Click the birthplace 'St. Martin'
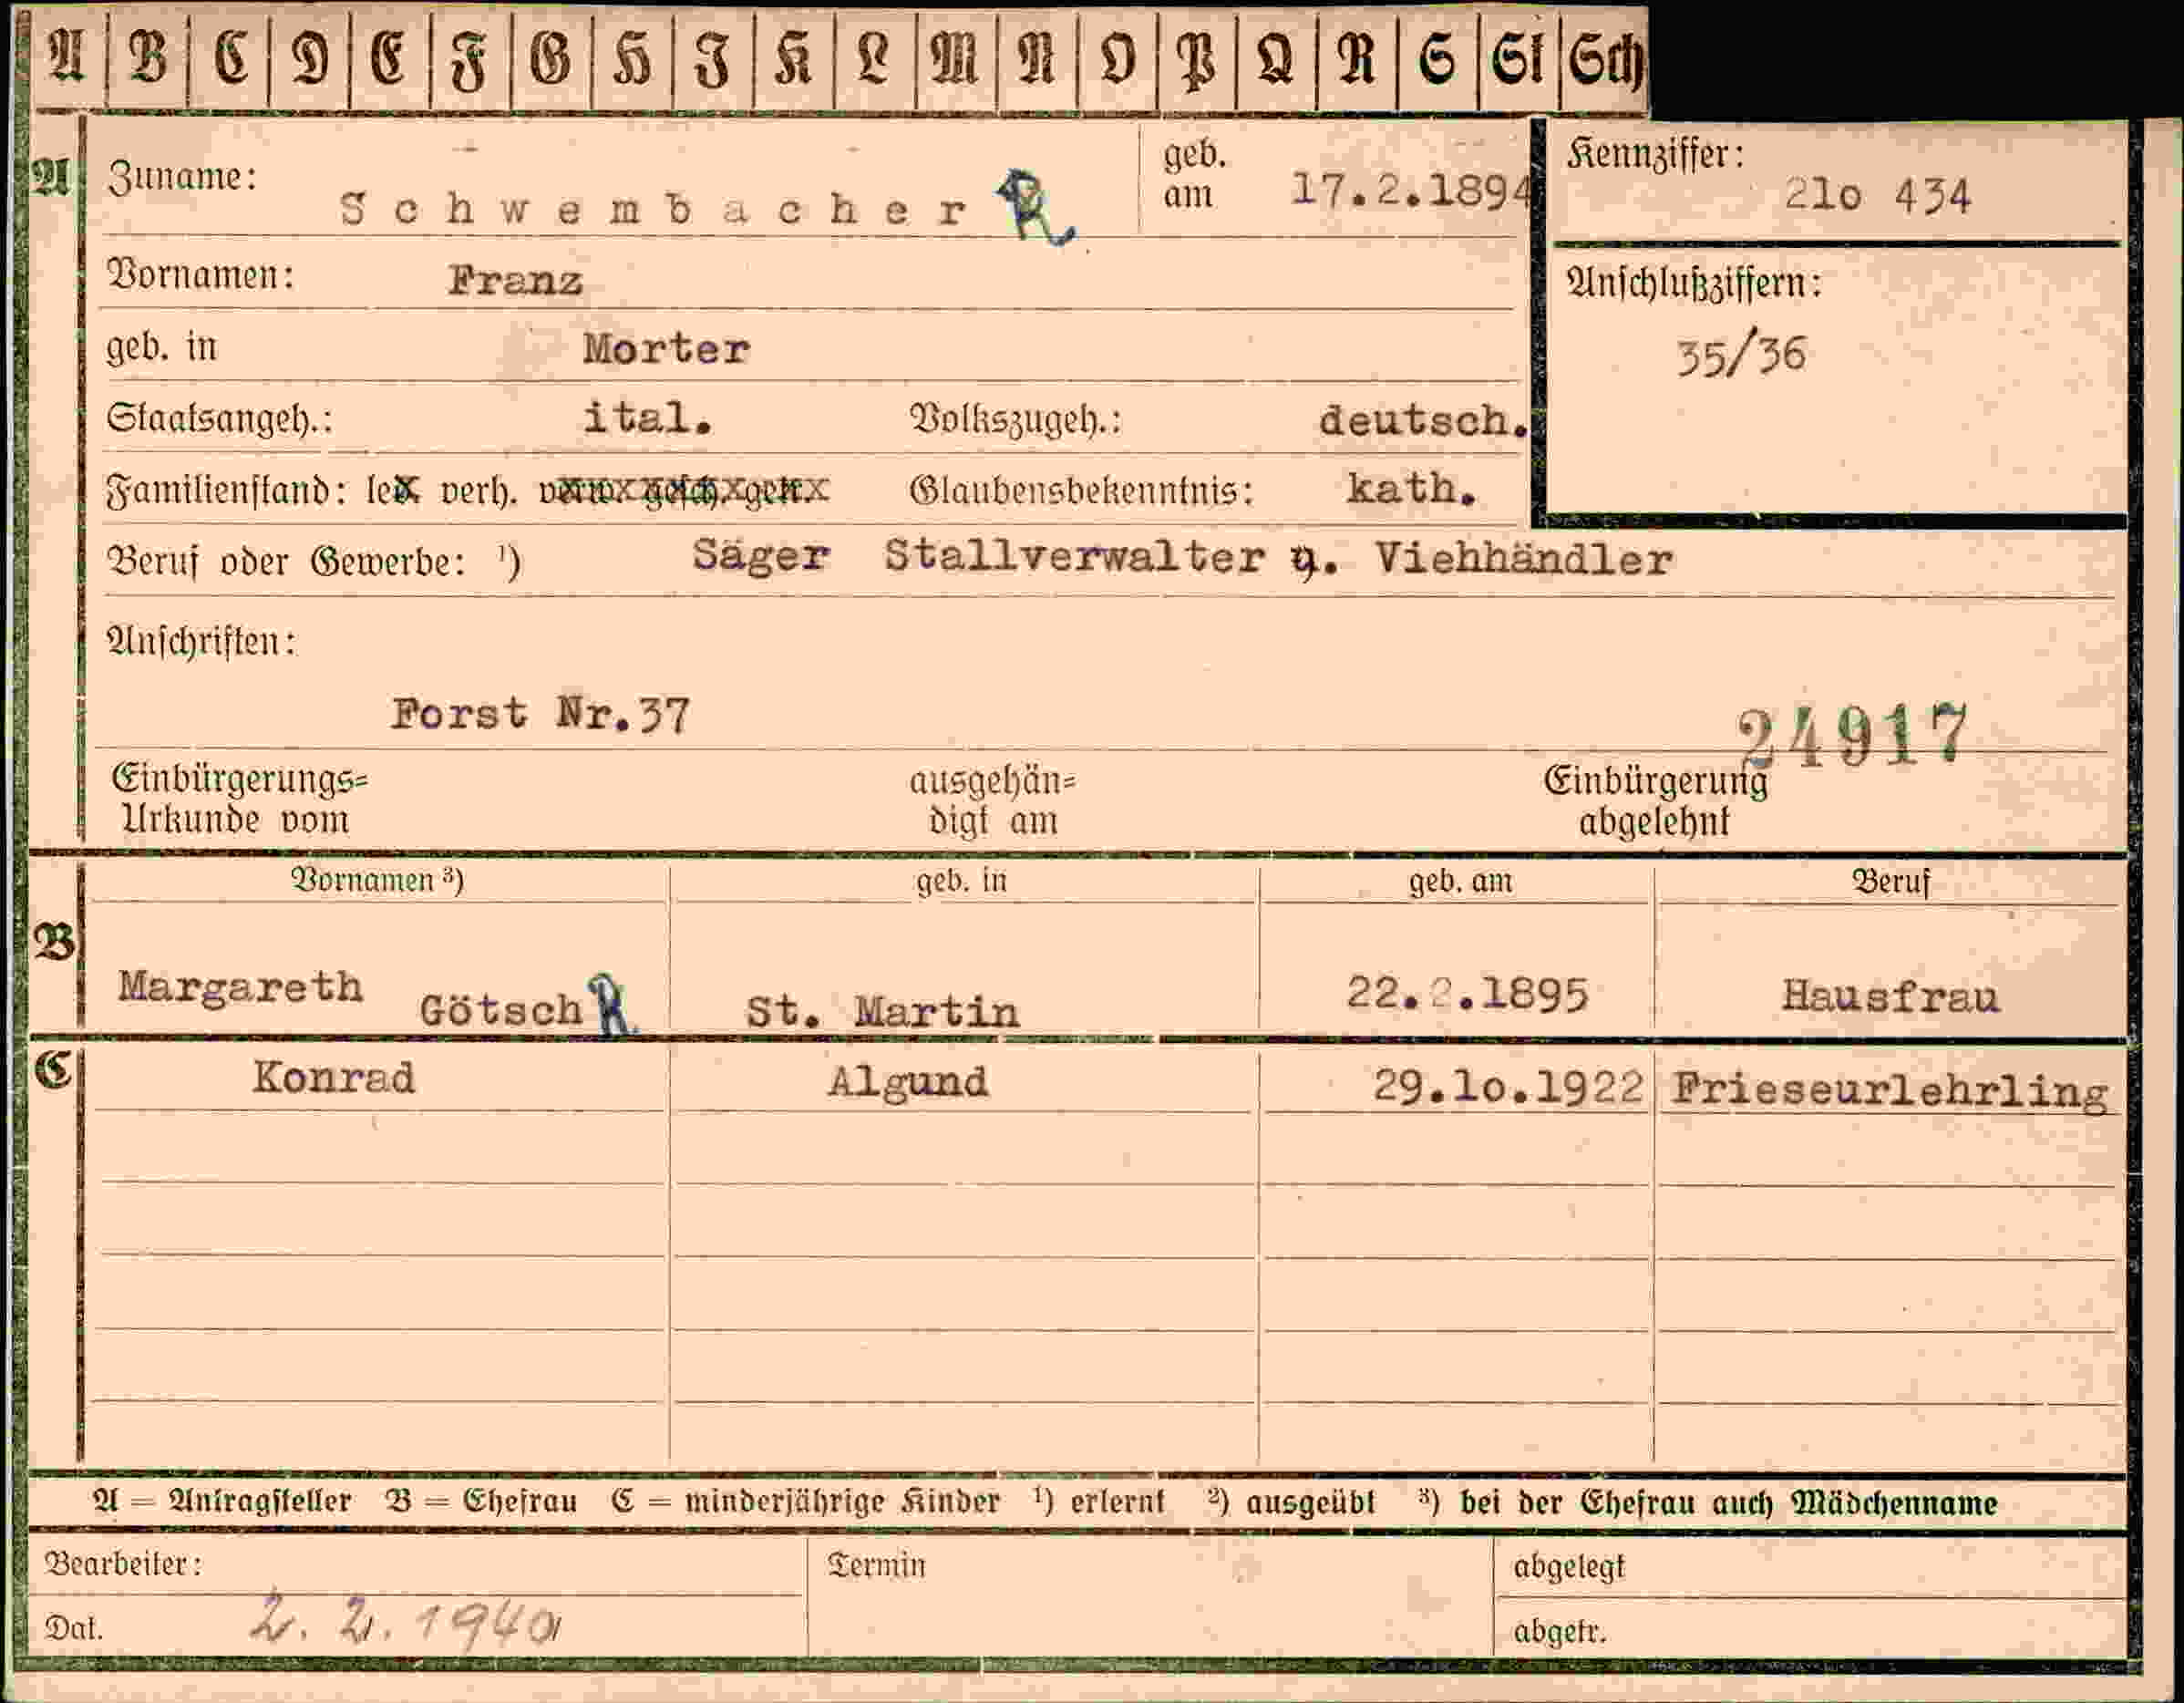The image size is (2184, 1703). (883, 1012)
